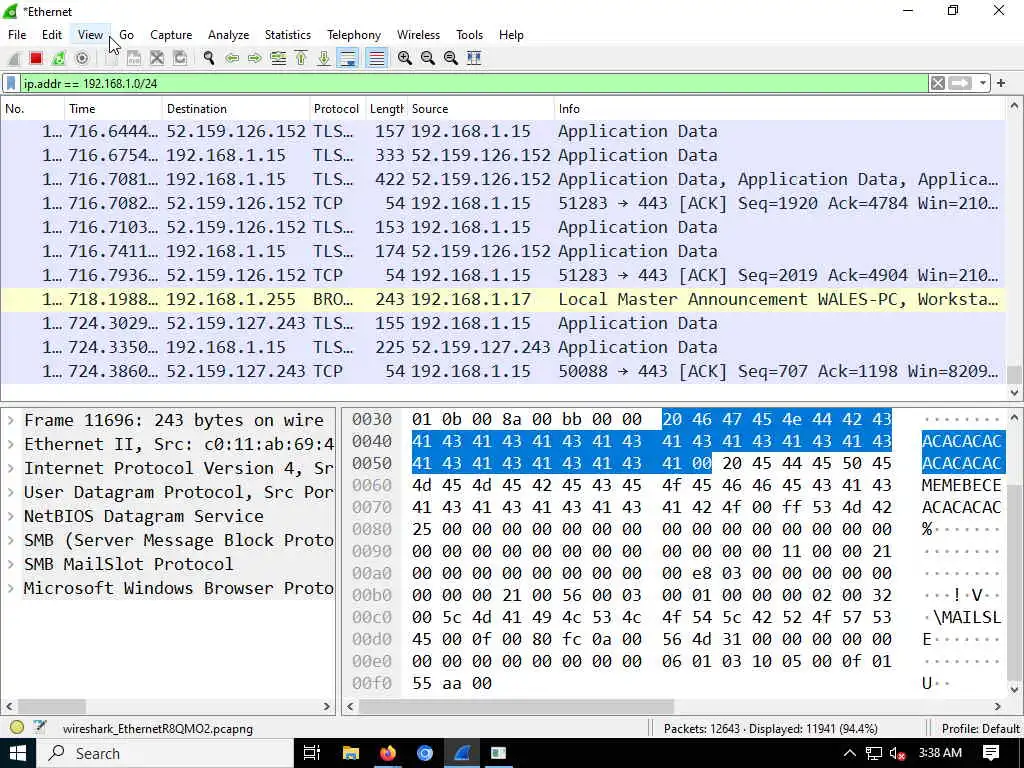
Task: Expand Microsoft Windows Browser Protocol node
Action: tap(11, 588)
